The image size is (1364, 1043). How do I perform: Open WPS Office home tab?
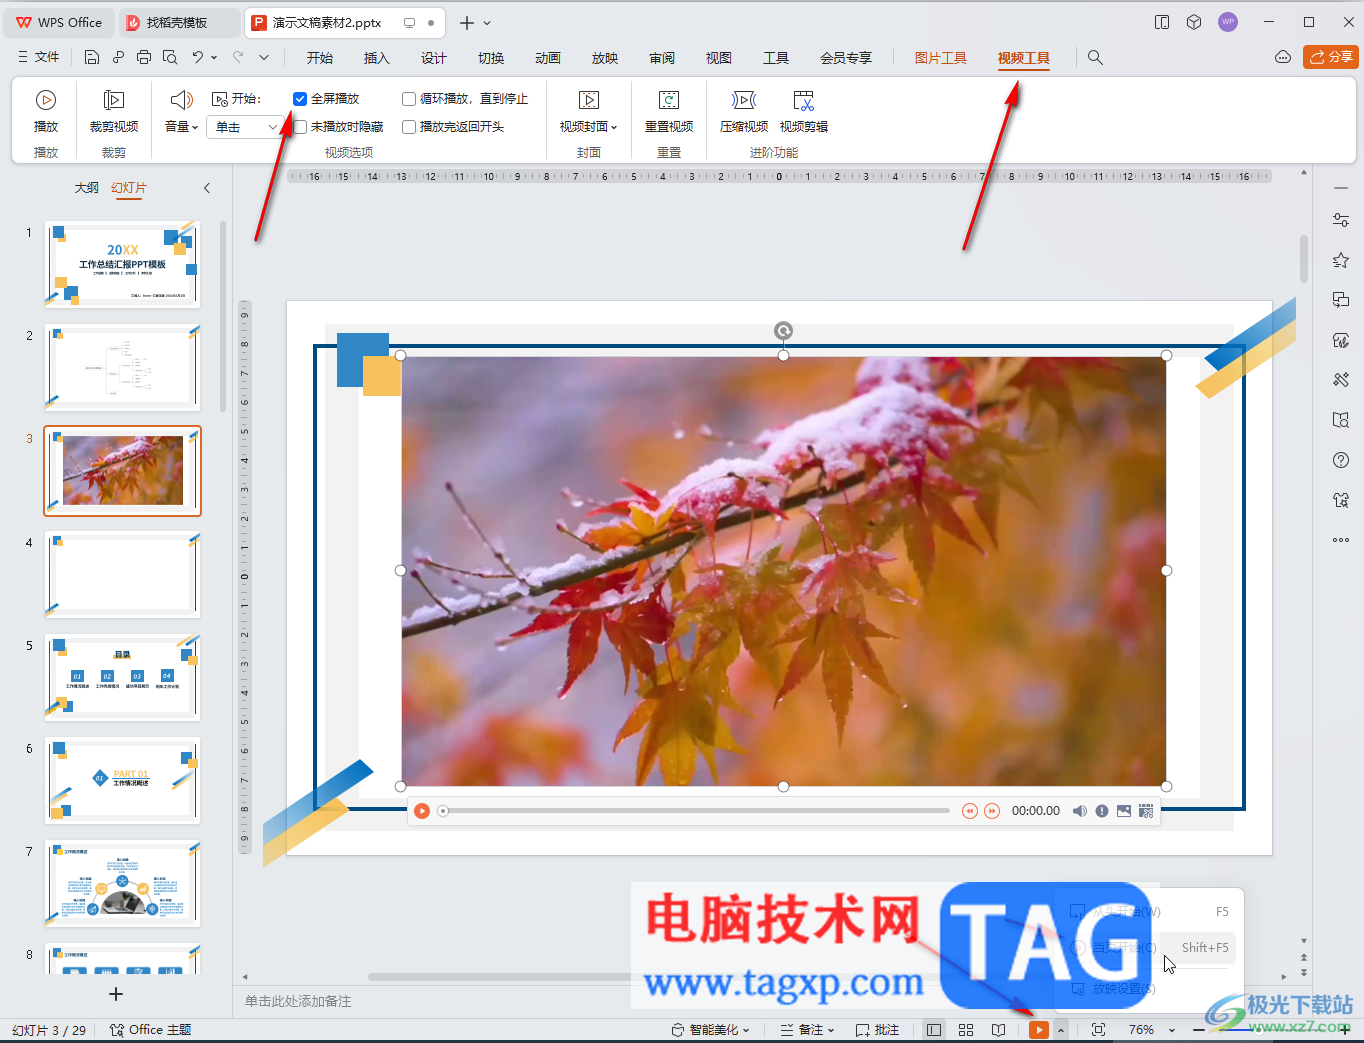click(x=59, y=22)
